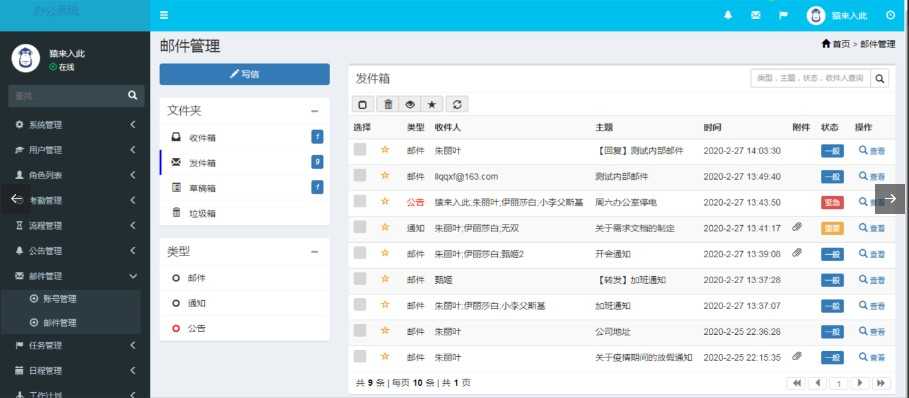909x398 pixels.
Task: Click paperclip on 关于疫情期间的放假通知 row
Action: (x=797, y=356)
